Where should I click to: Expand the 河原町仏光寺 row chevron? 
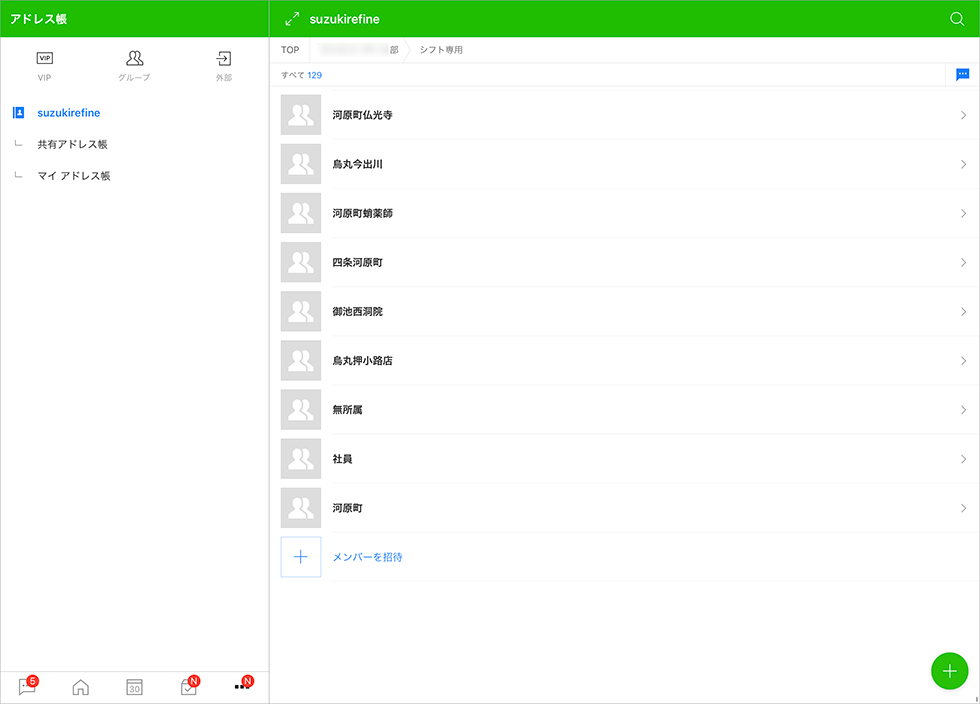(963, 115)
